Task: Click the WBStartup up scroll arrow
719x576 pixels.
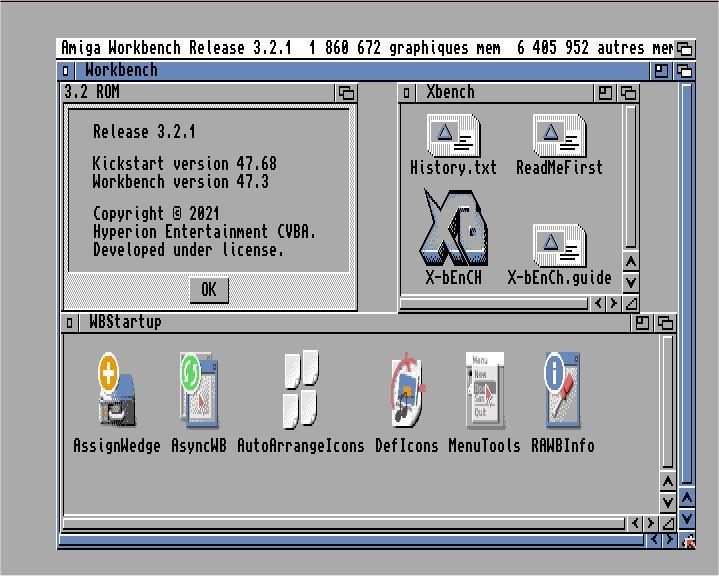Action: (x=668, y=482)
